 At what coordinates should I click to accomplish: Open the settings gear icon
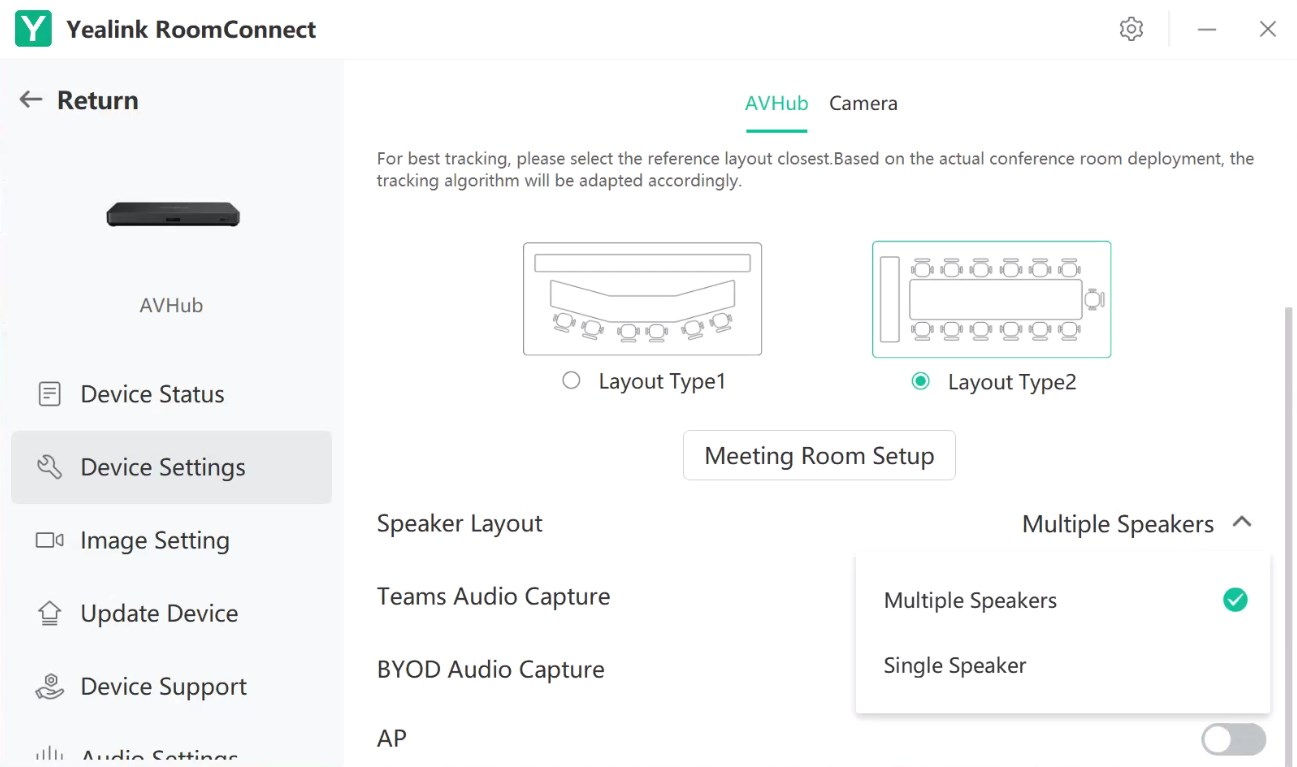click(x=1131, y=29)
